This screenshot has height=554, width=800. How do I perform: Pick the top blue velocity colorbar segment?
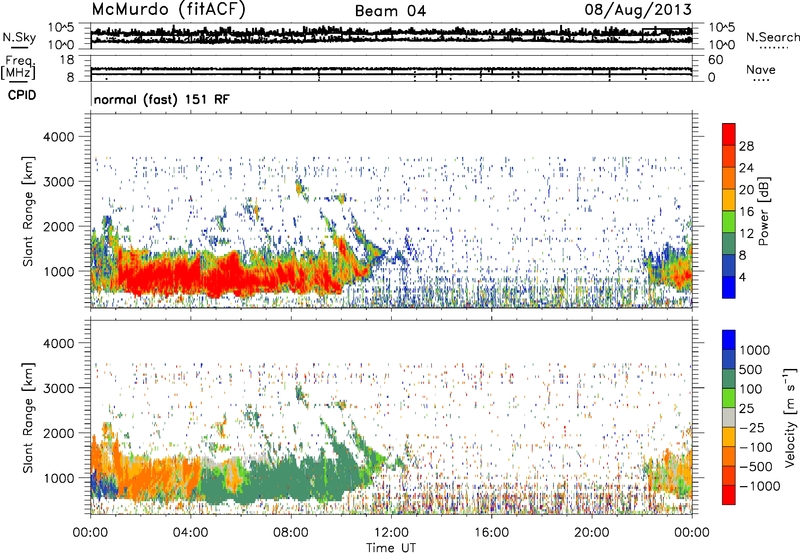(729, 340)
